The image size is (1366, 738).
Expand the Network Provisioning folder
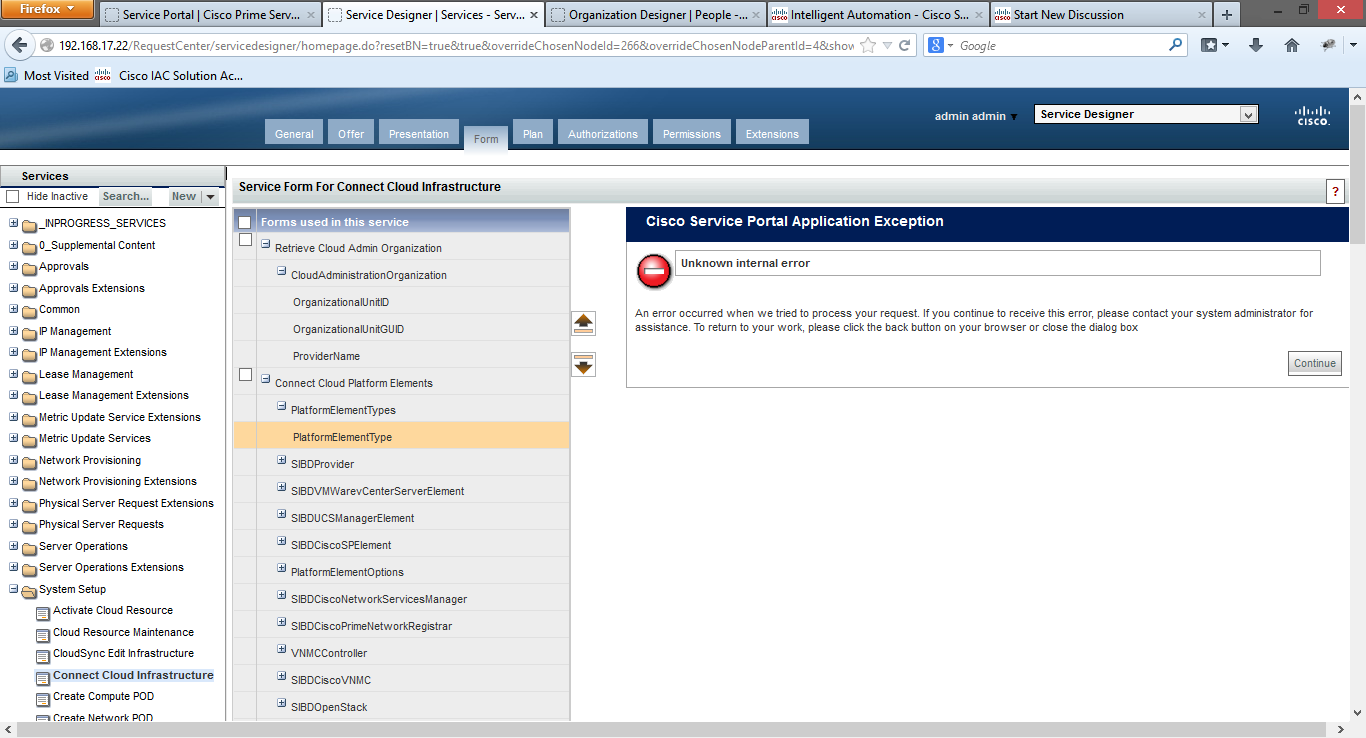point(14,460)
